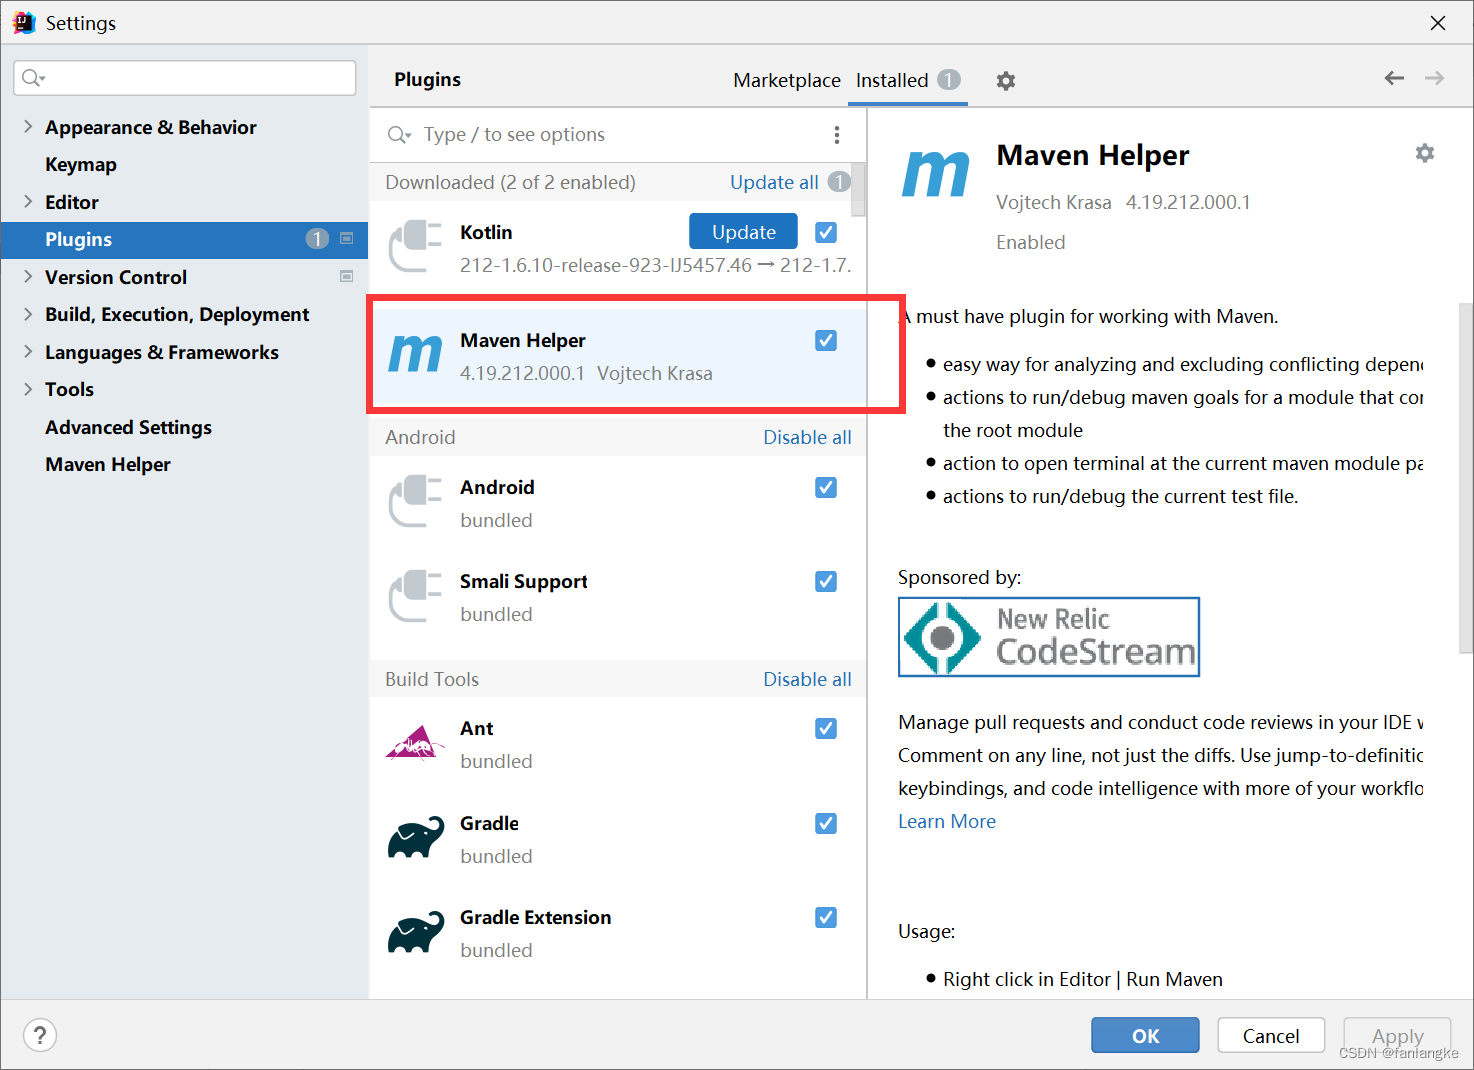Click the Gradle elephant icon
1474x1070 pixels.
[x=416, y=837]
